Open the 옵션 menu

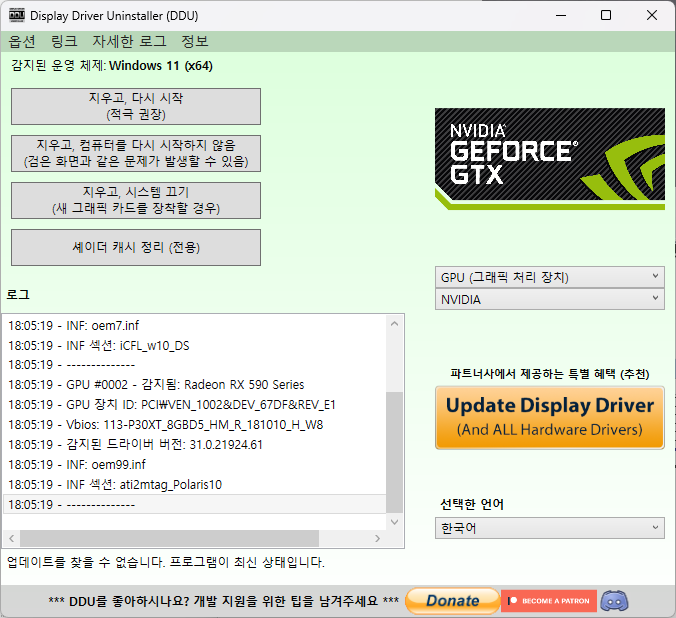22,41
